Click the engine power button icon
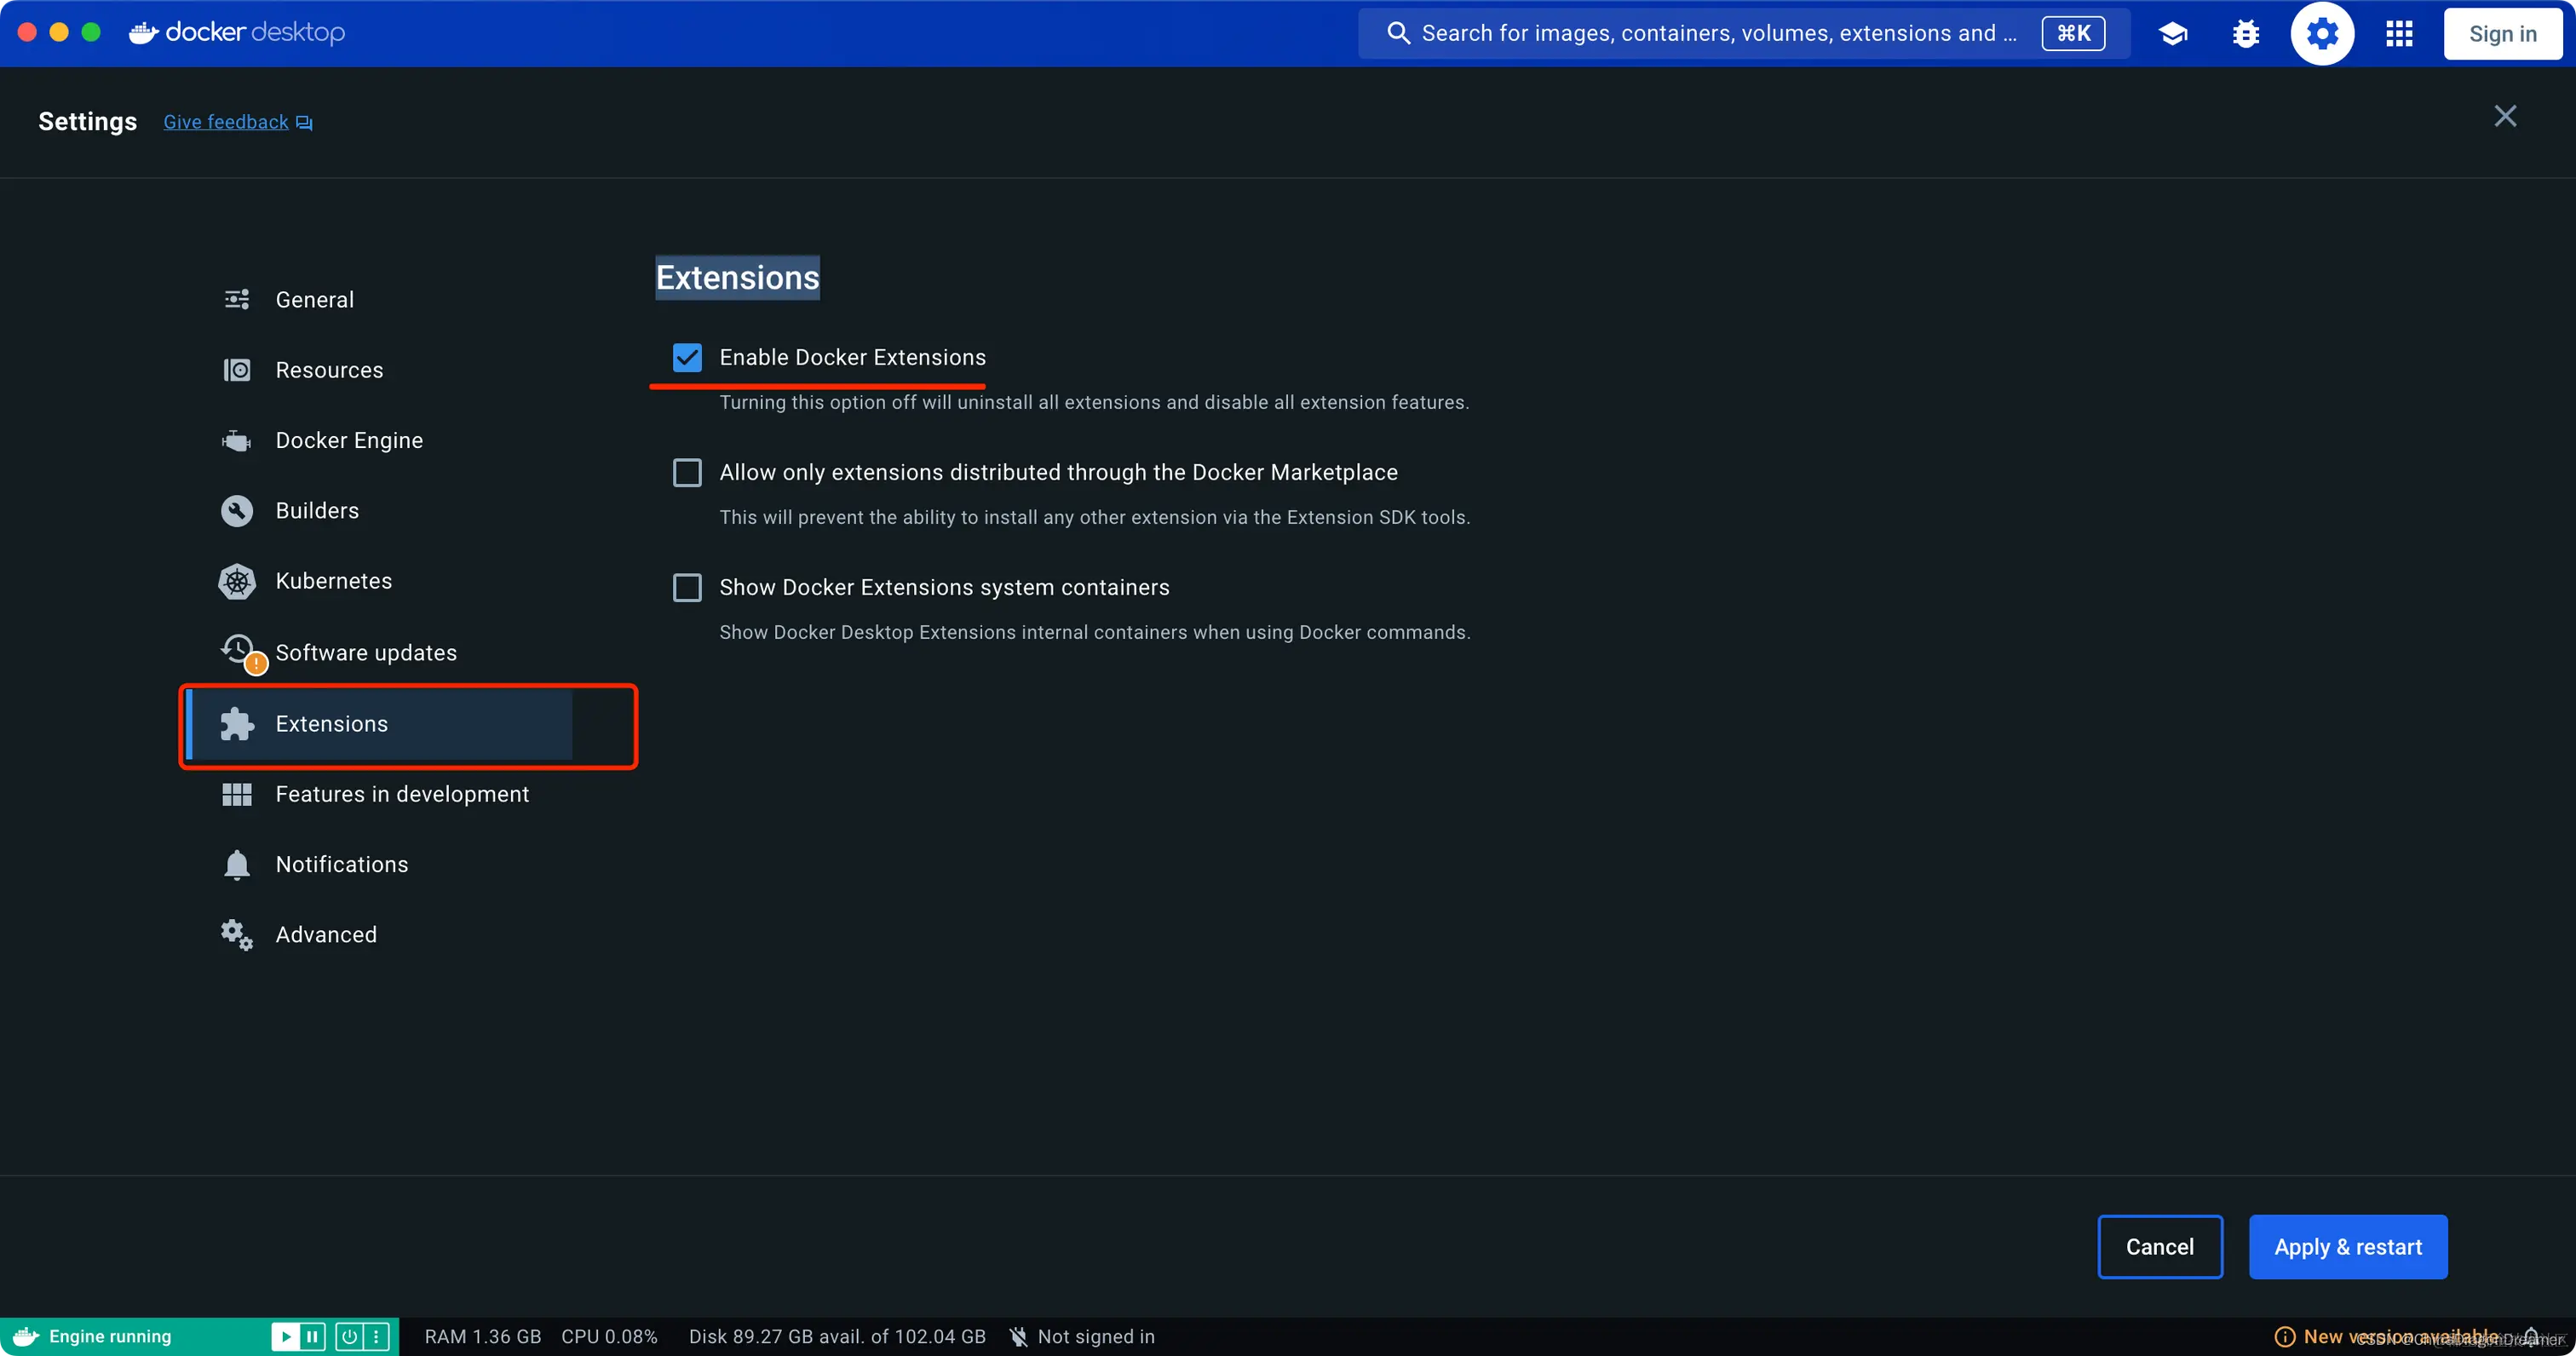Viewport: 2576px width, 1356px height. (x=349, y=1336)
